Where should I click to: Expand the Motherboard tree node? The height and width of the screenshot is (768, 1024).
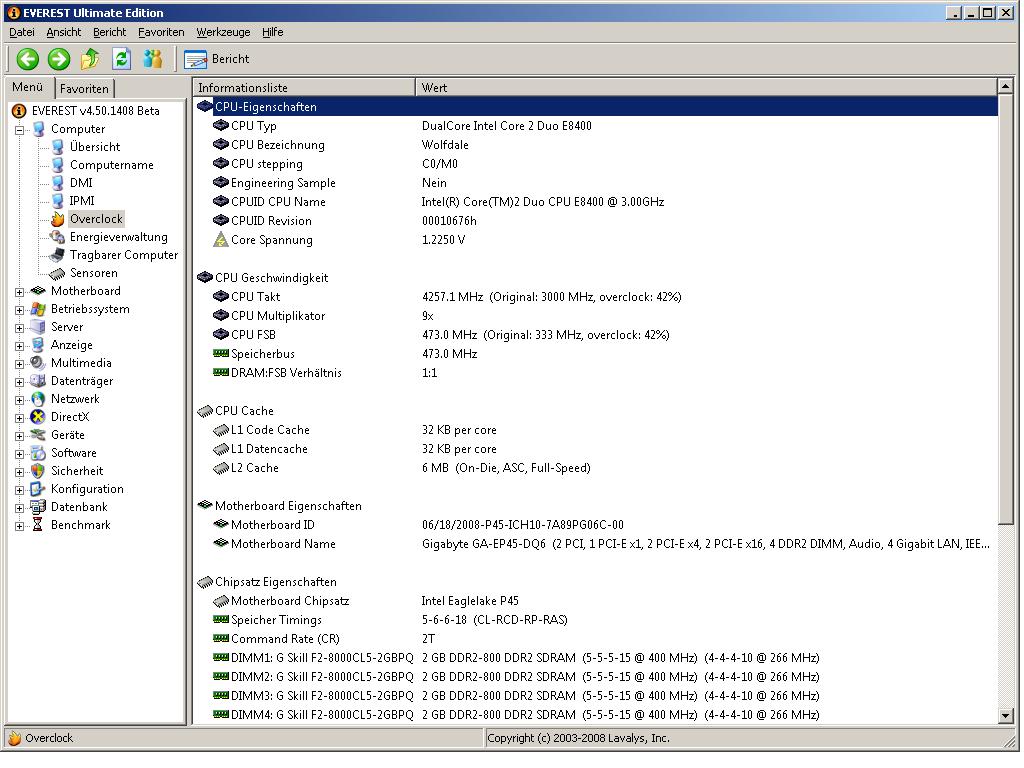(20, 292)
